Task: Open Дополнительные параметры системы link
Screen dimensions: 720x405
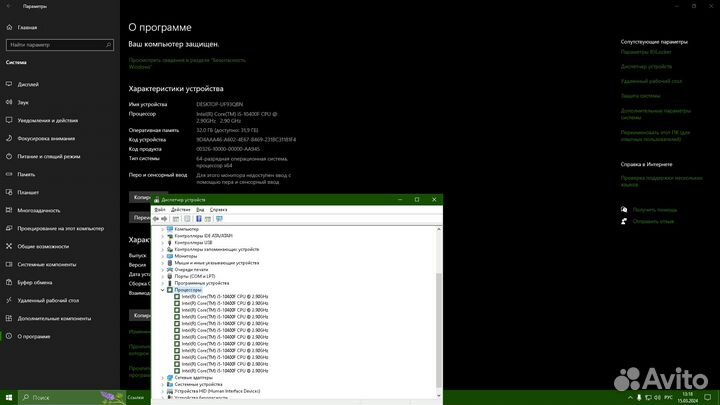Action: 656,114
